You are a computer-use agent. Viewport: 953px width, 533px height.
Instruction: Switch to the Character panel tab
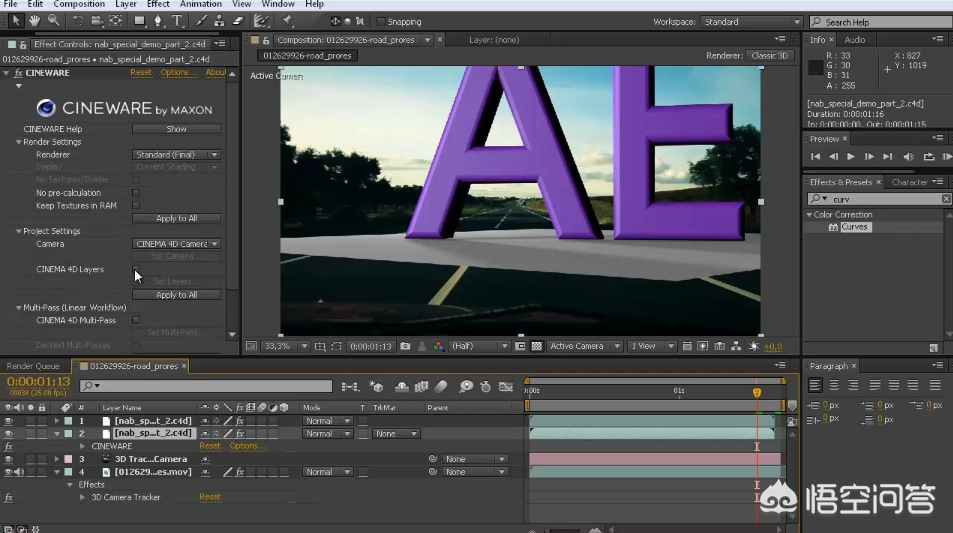pyautogui.click(x=909, y=182)
